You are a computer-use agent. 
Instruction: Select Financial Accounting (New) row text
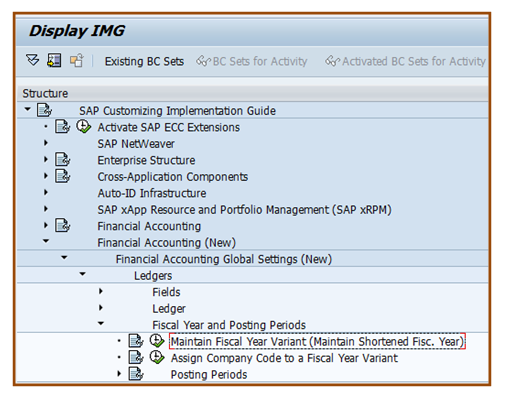(166, 243)
